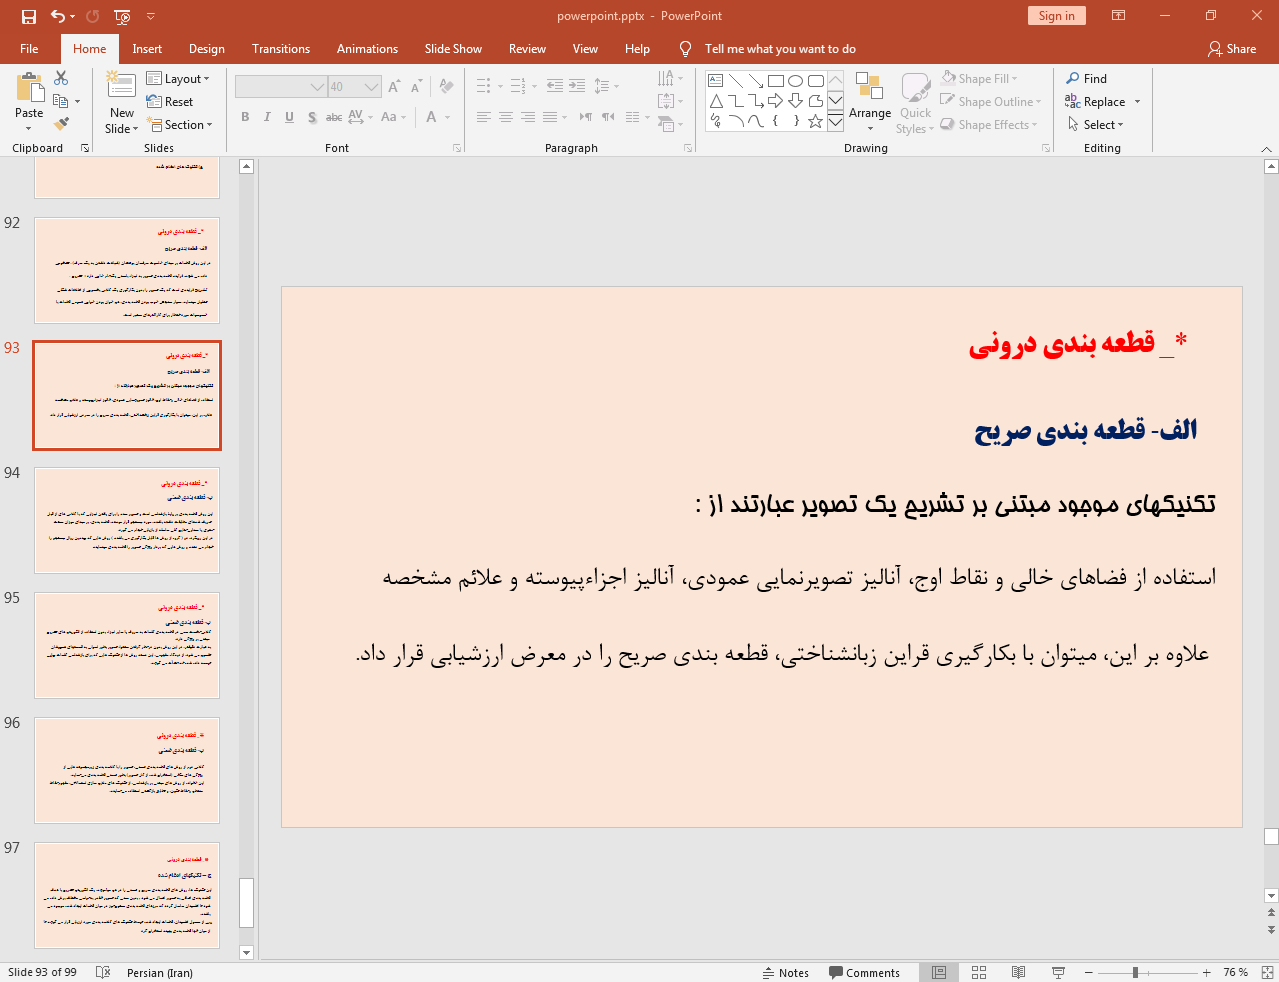Viewport: 1279px width, 982px height.
Task: Toggle text shadow
Action: (312, 117)
